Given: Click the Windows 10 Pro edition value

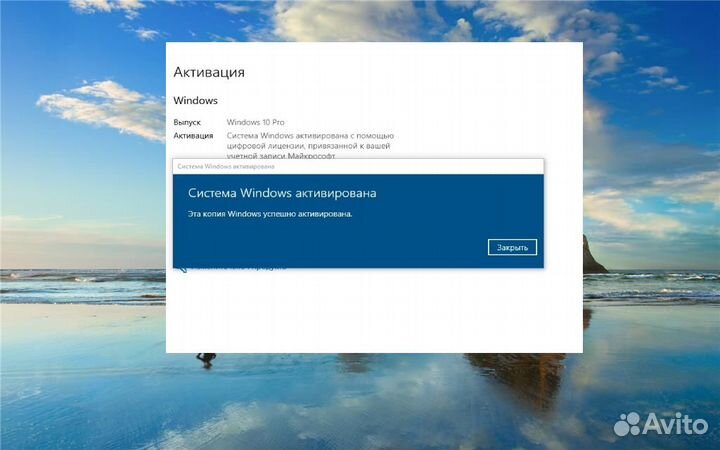Looking at the screenshot, I should click(255, 122).
